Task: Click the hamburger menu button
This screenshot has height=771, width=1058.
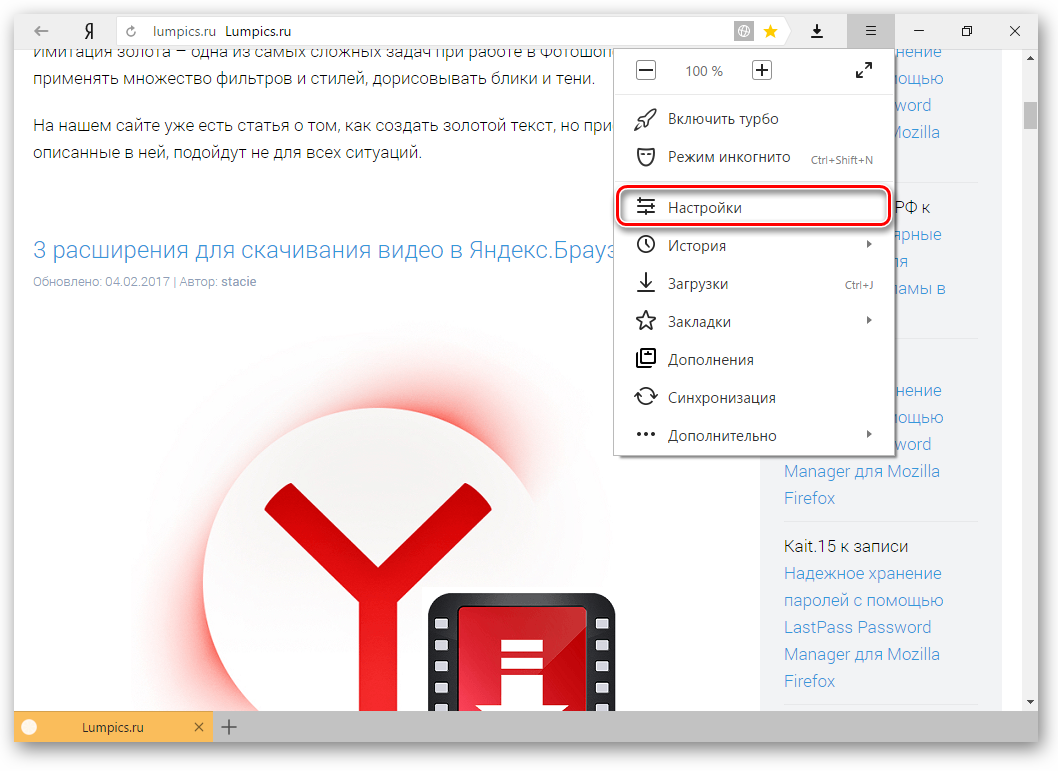Action: pyautogui.click(x=870, y=32)
